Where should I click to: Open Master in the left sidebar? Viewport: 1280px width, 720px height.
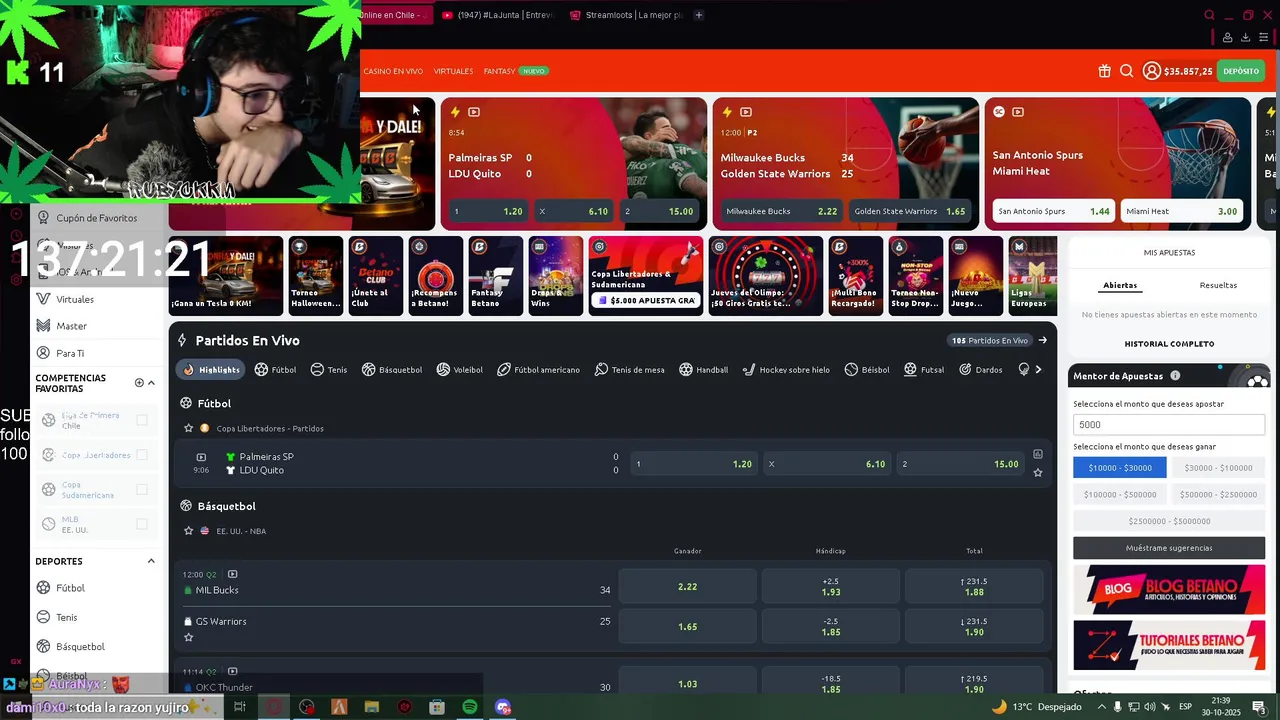pos(72,326)
